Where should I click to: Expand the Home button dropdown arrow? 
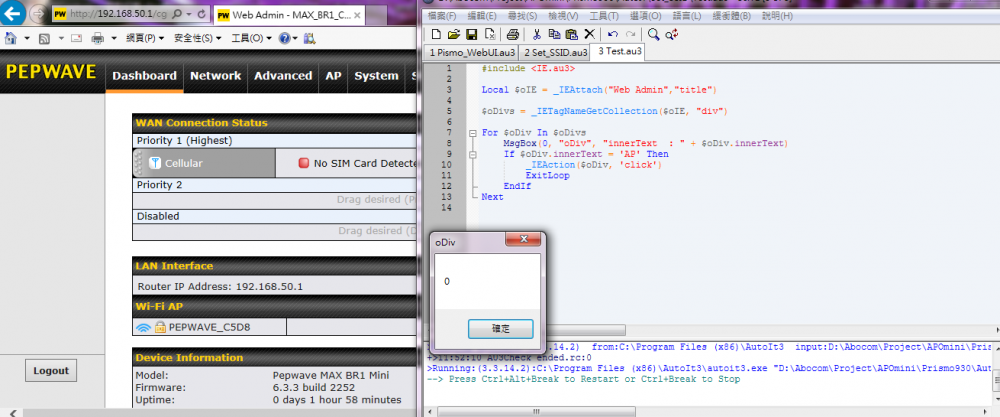pos(27,38)
